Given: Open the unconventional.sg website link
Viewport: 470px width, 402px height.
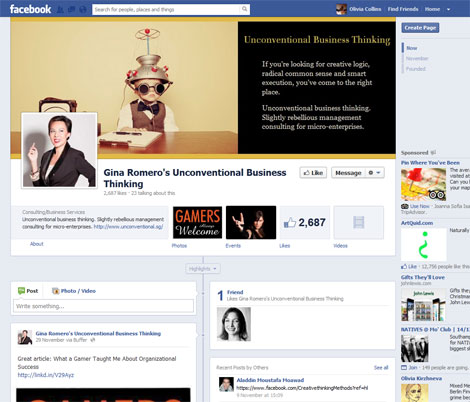Looking at the screenshot, I should (x=128, y=227).
